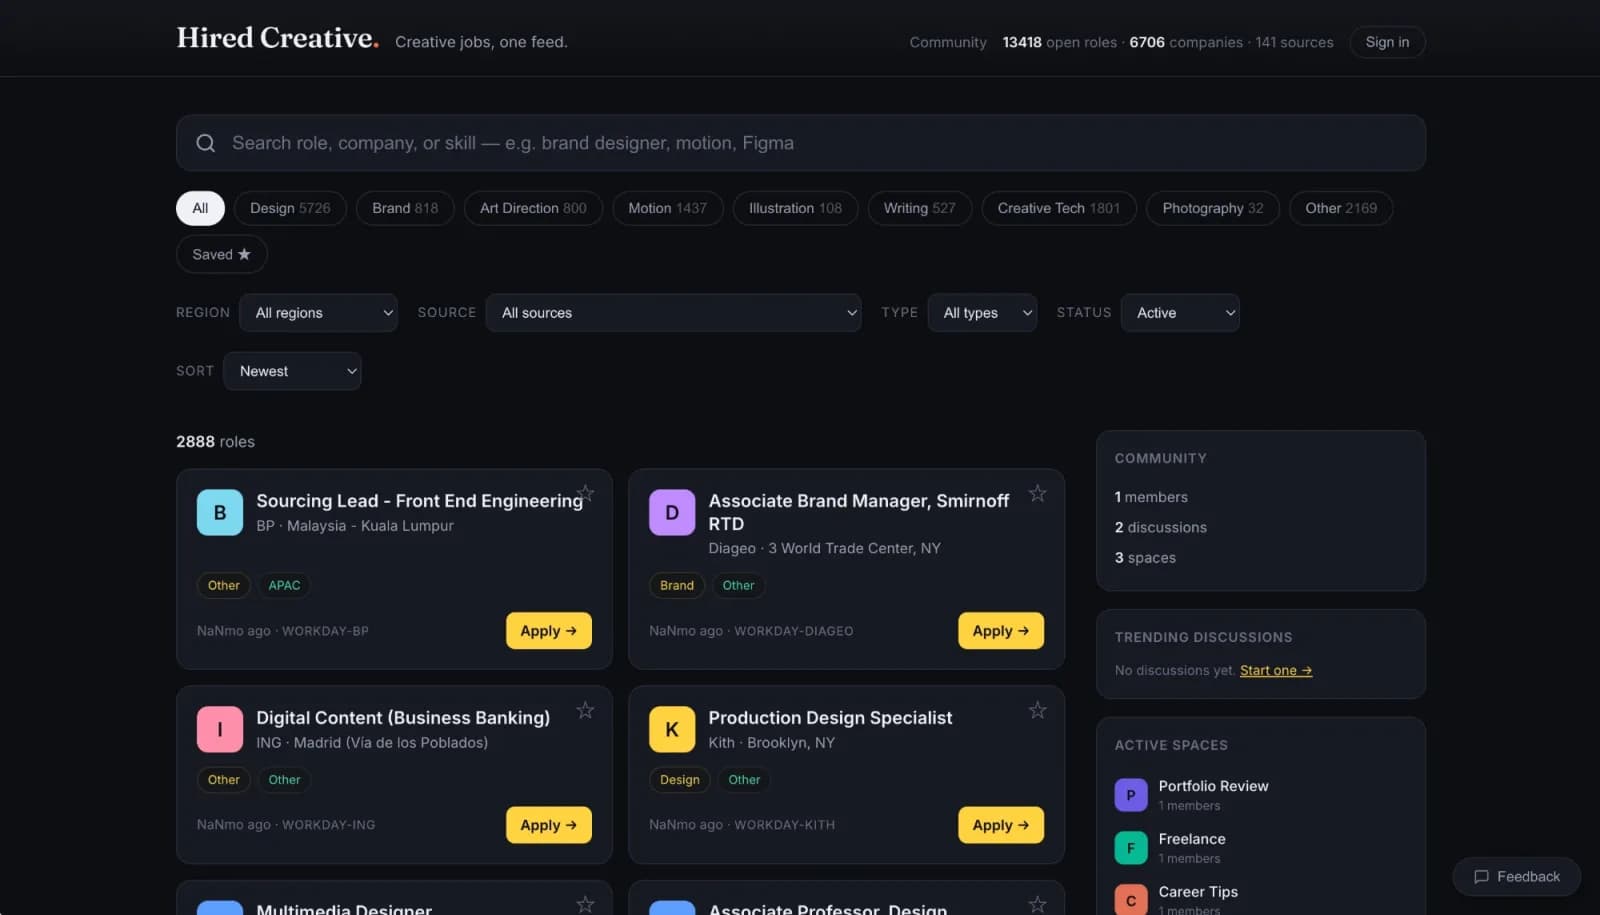Filter by Motion category
Screen dimensions: 1600x915
click(x=667, y=208)
